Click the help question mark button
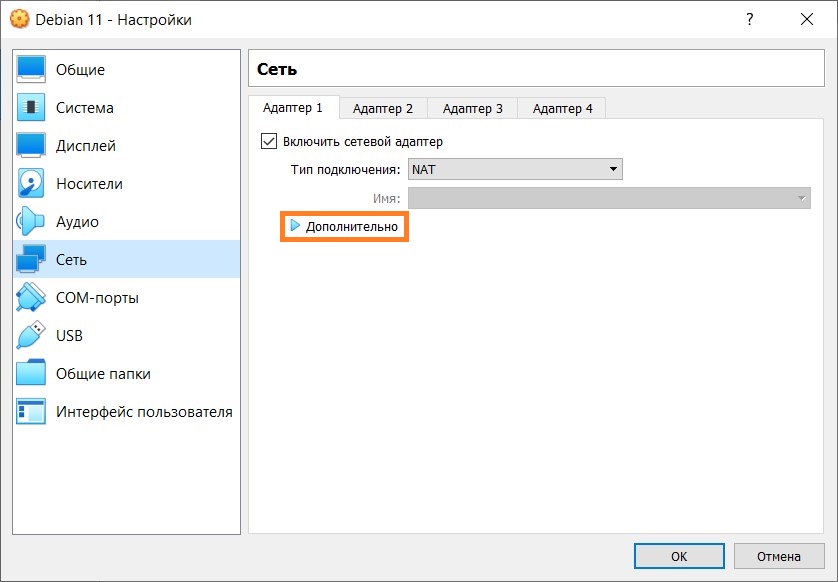Viewport: 838px width, 582px height. point(749,19)
